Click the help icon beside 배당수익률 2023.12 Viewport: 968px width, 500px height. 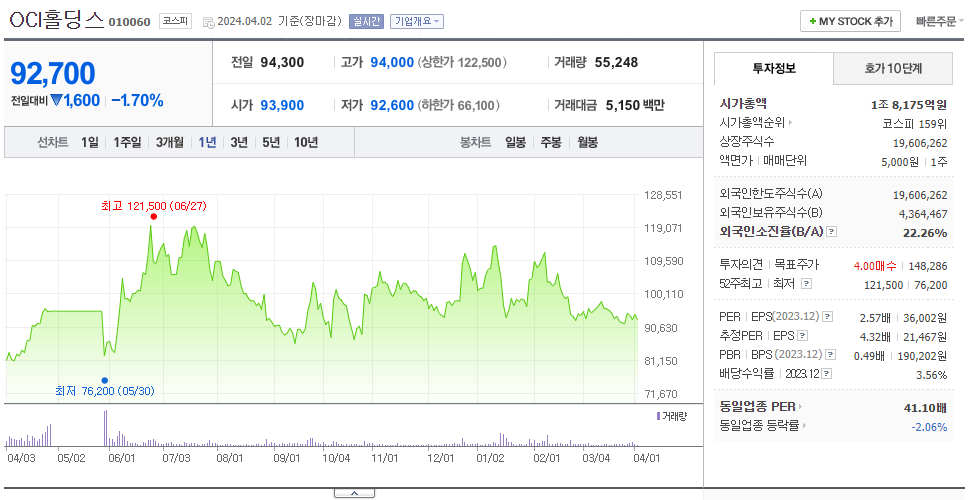(x=827, y=374)
